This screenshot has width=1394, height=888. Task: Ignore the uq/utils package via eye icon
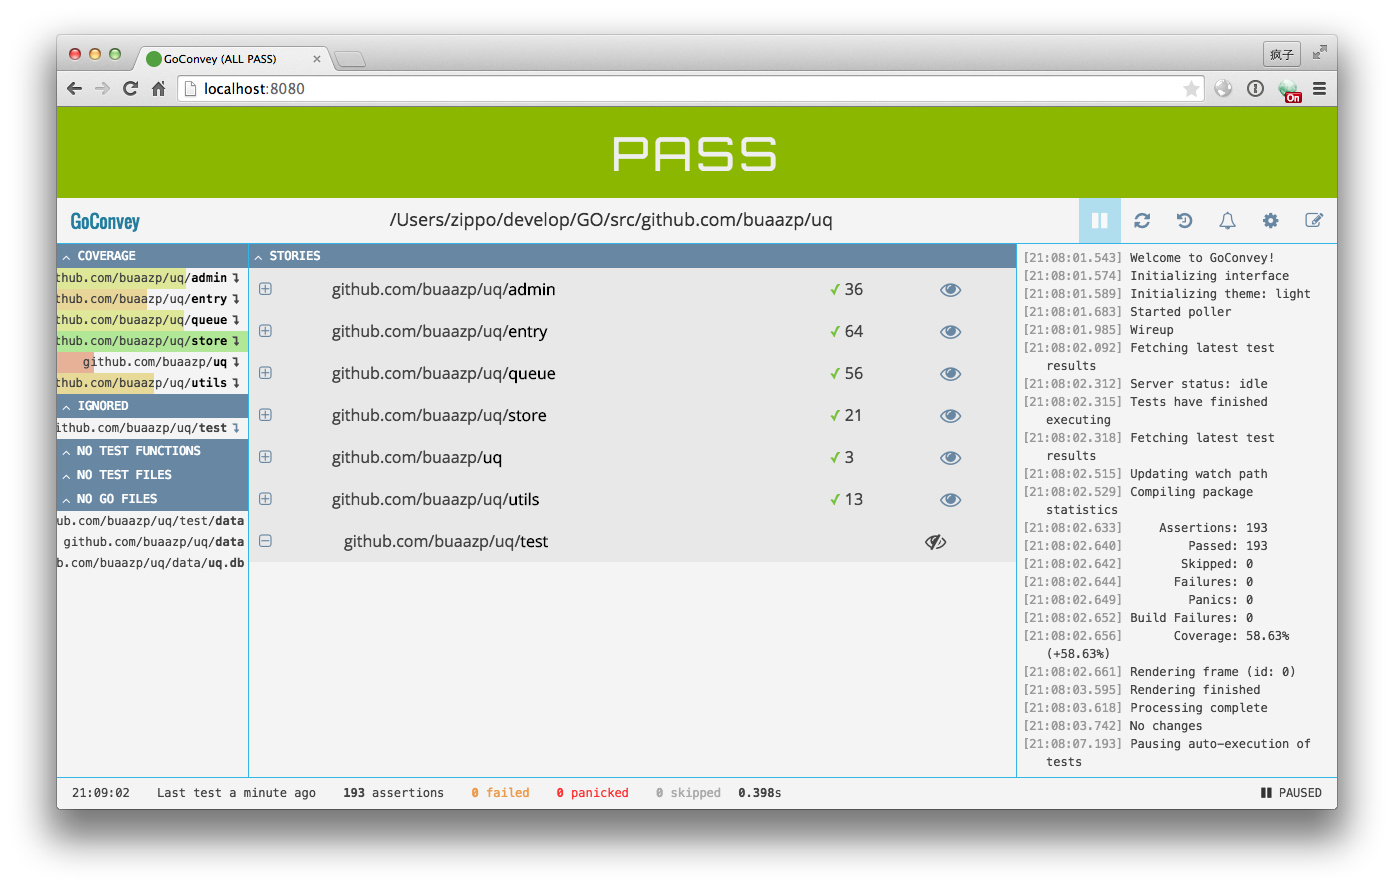pyautogui.click(x=950, y=500)
